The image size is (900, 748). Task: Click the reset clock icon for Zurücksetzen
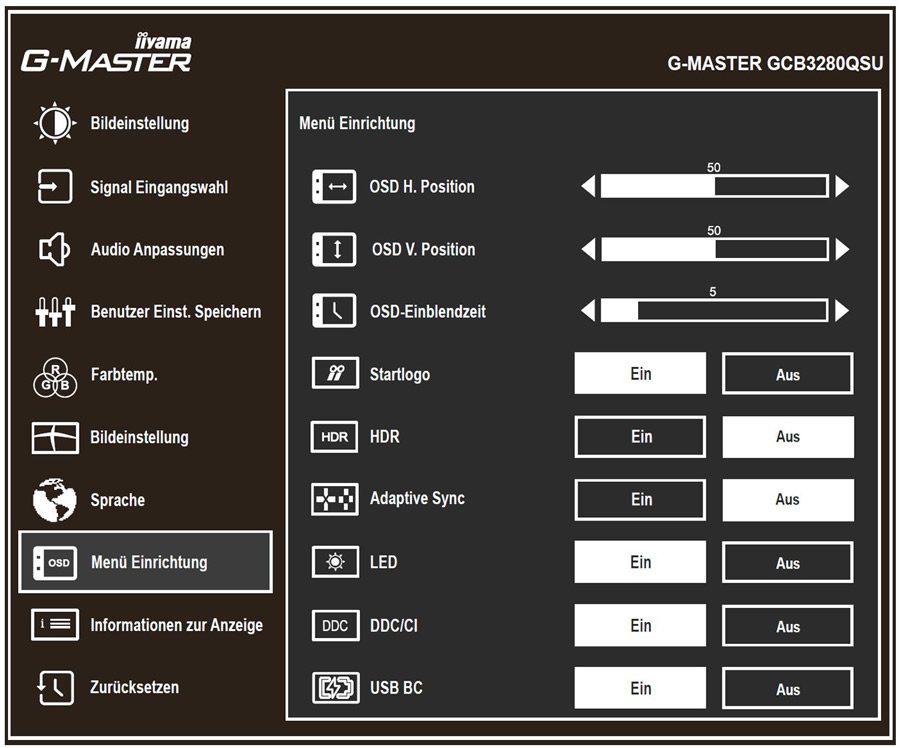55,687
